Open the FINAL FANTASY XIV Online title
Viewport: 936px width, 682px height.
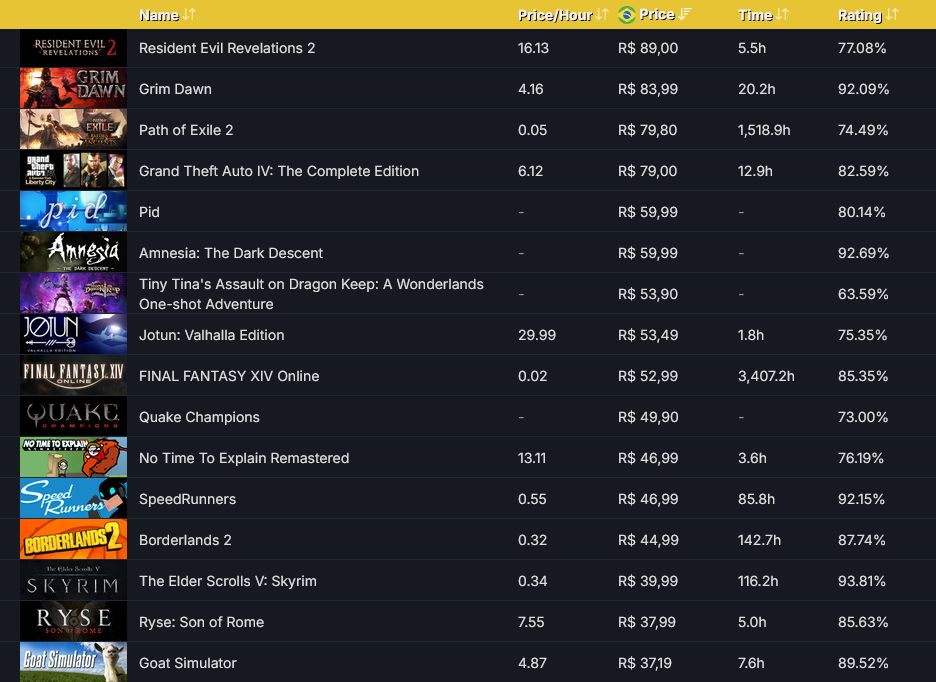pyautogui.click(x=229, y=376)
